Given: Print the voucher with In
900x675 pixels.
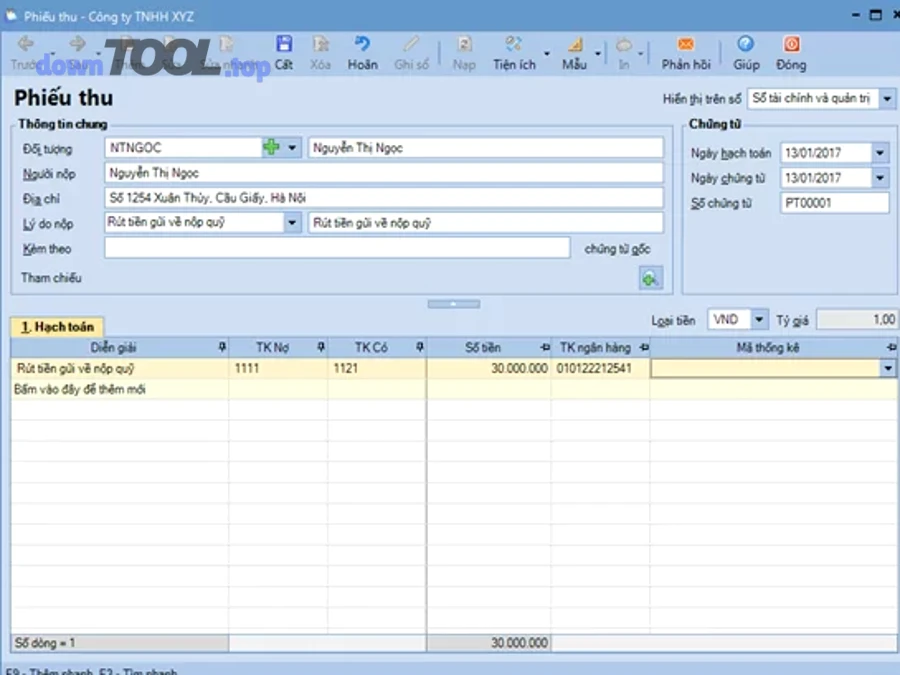Looking at the screenshot, I should [624, 53].
